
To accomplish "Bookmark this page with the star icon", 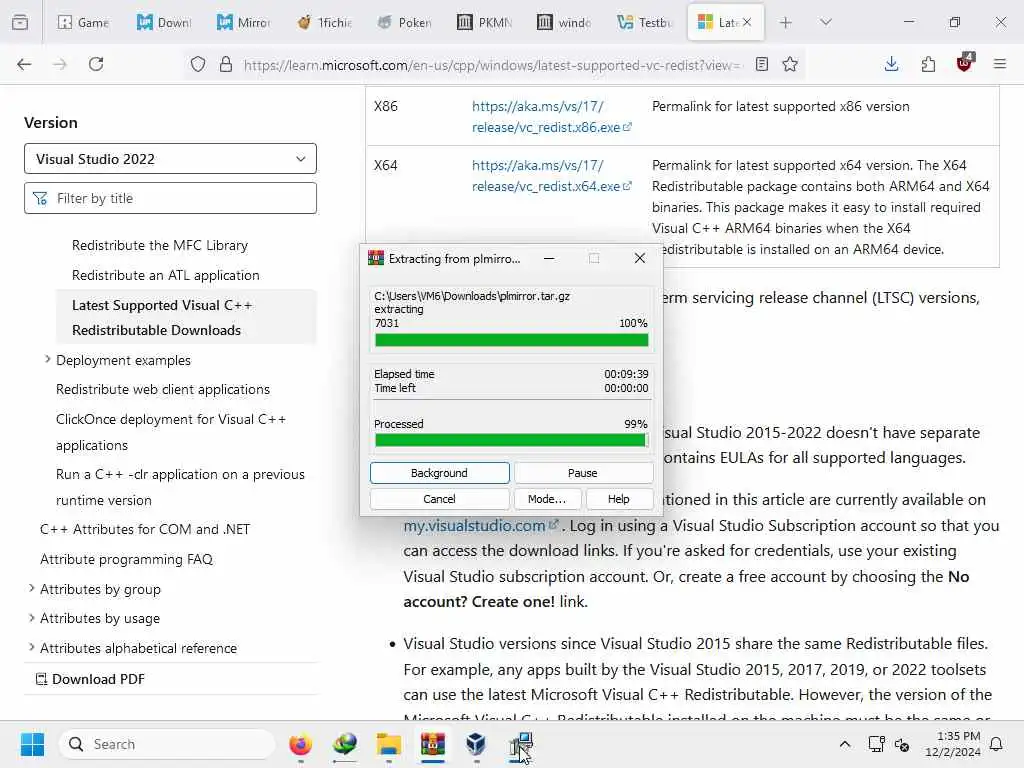I will click(790, 64).
